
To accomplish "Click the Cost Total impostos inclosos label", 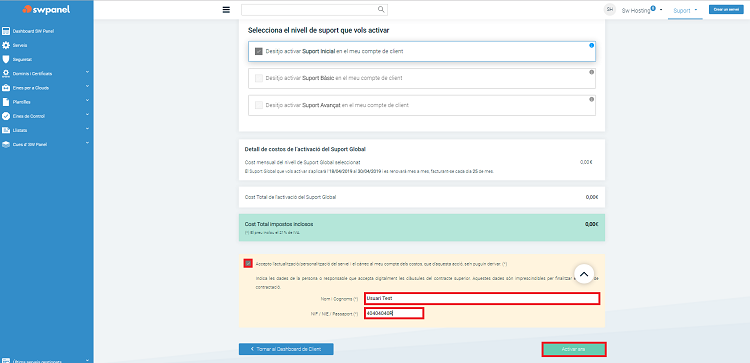I will (279, 224).
